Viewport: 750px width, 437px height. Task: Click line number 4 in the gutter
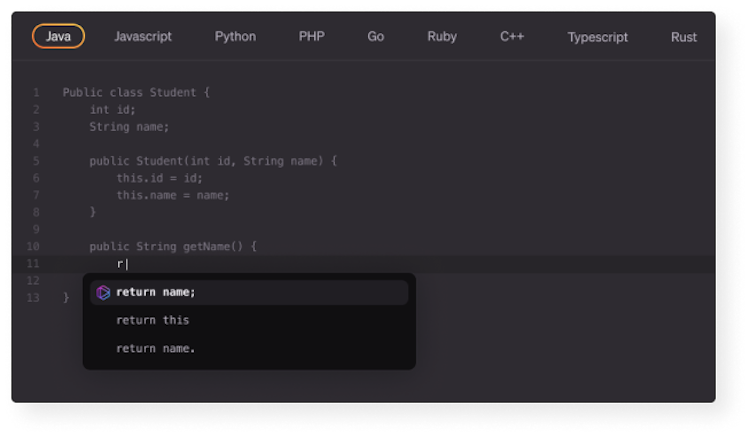click(x=36, y=144)
